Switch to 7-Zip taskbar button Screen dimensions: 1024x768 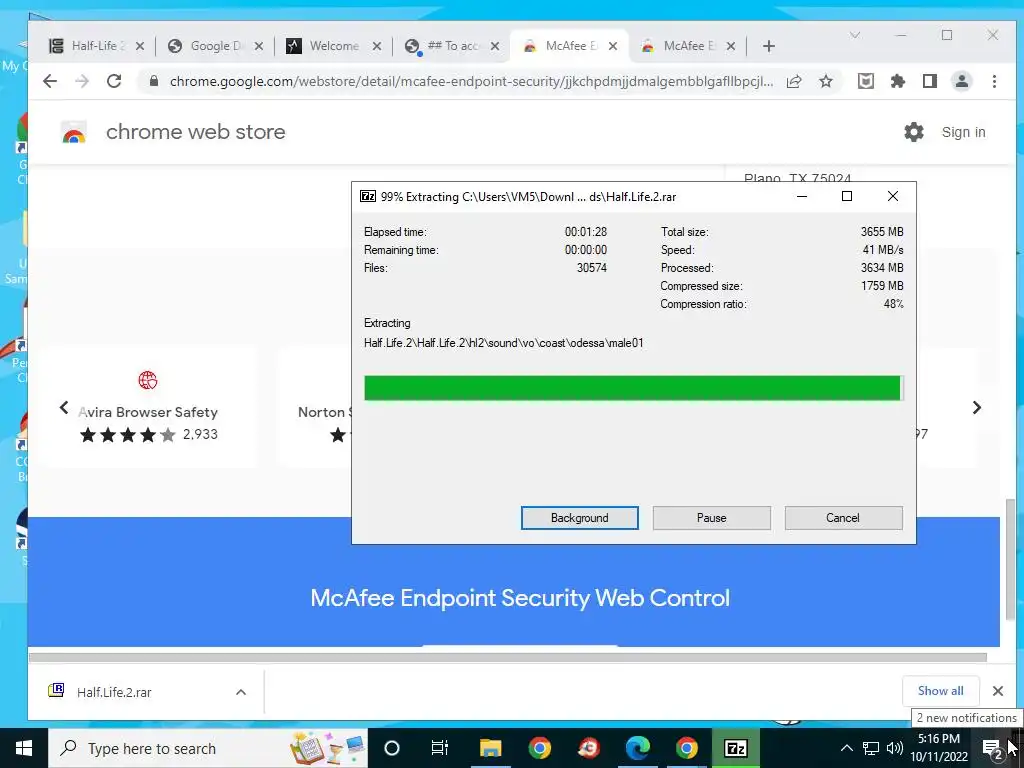(735, 748)
